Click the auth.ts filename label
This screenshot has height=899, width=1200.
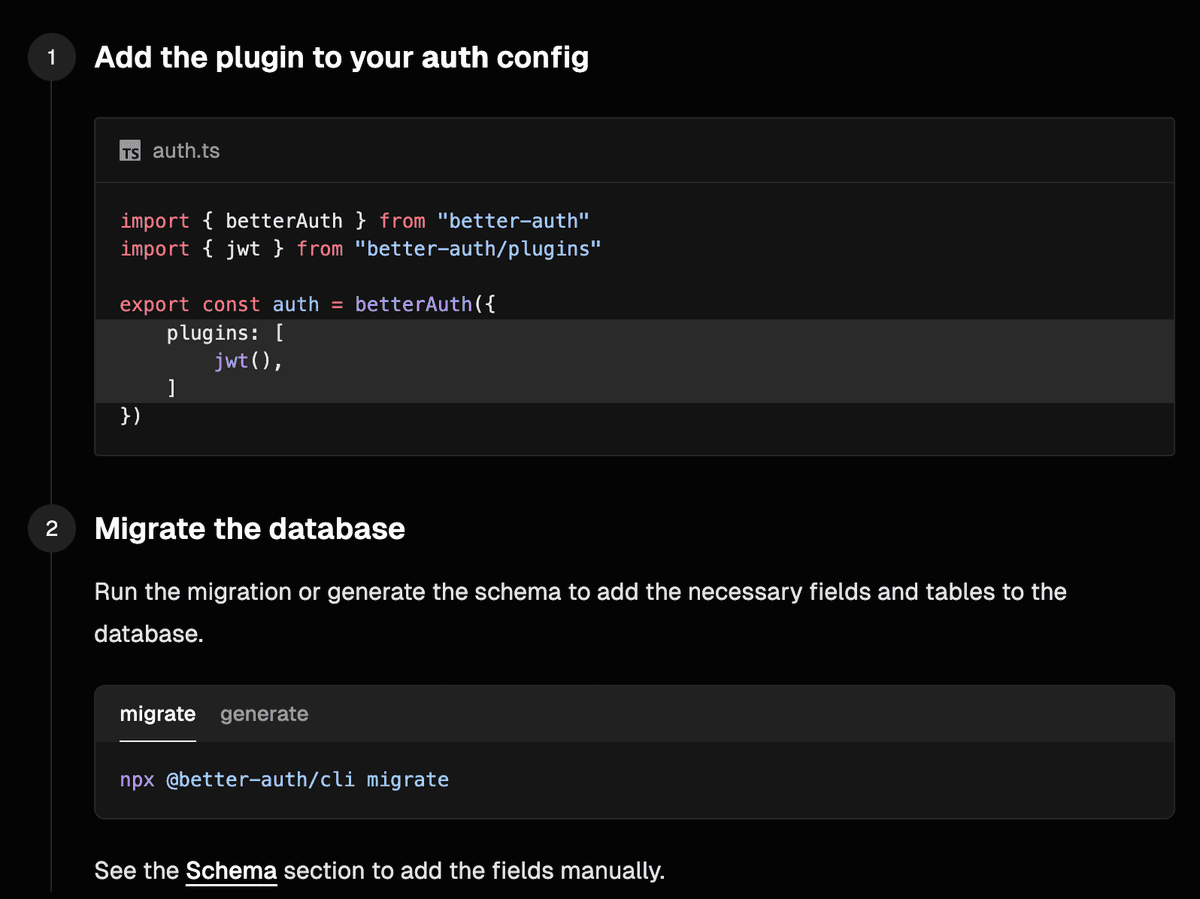coord(186,151)
